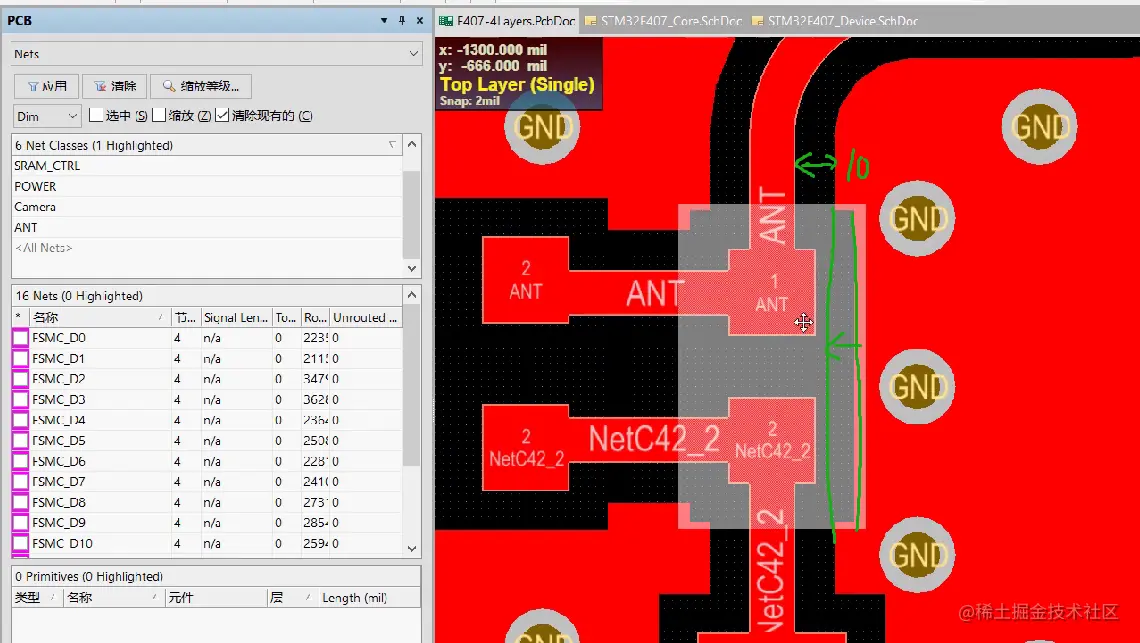Select the ANT net class
The width and height of the screenshot is (1140, 643).
coord(207,228)
